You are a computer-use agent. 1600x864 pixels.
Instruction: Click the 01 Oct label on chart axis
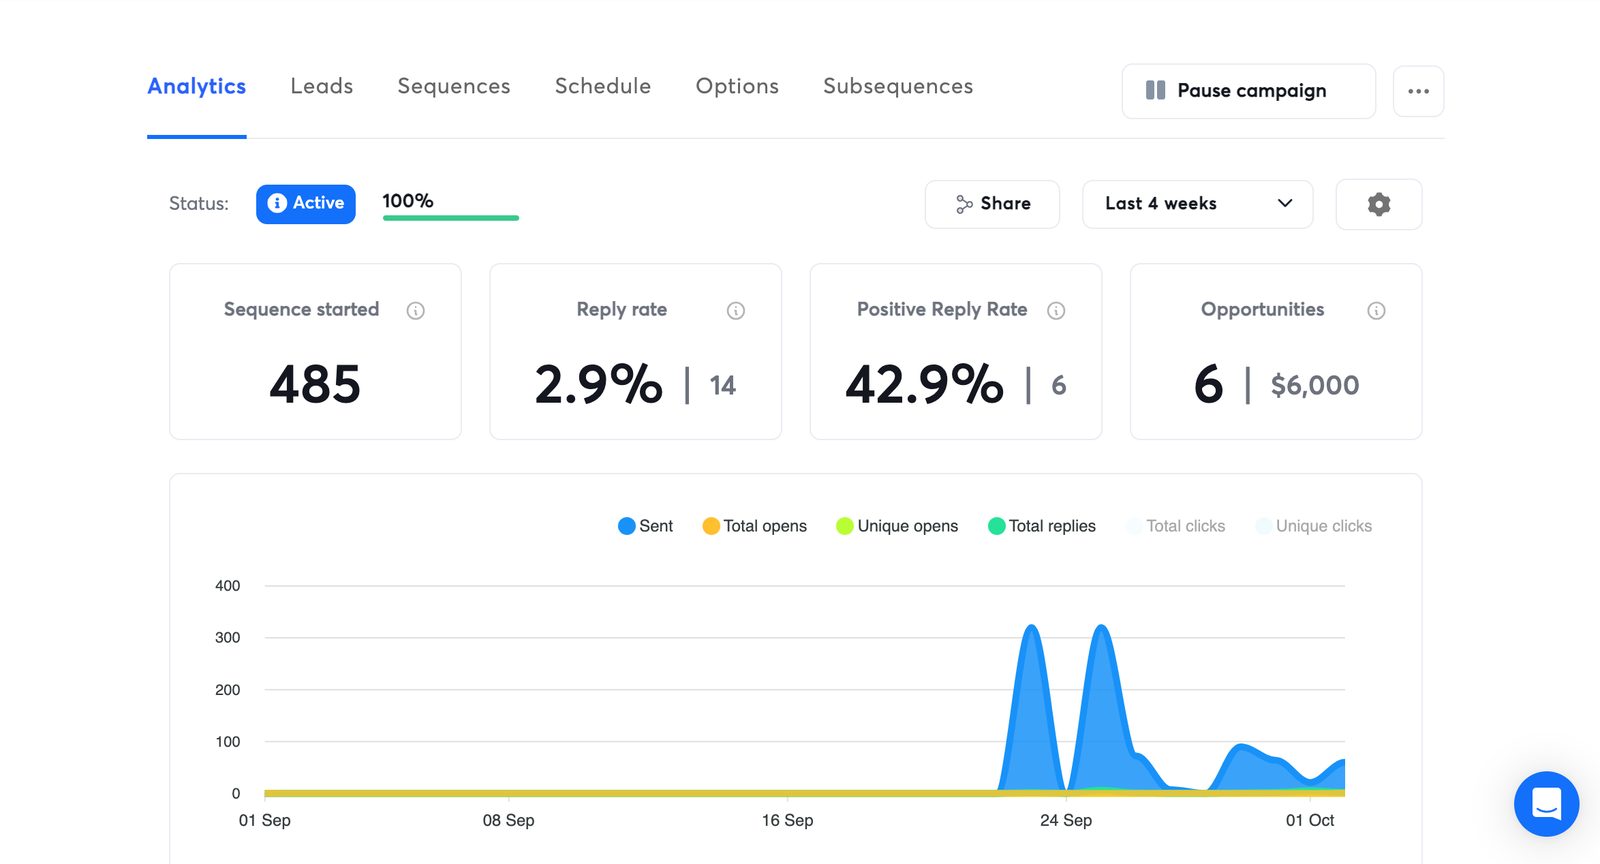(x=1310, y=821)
